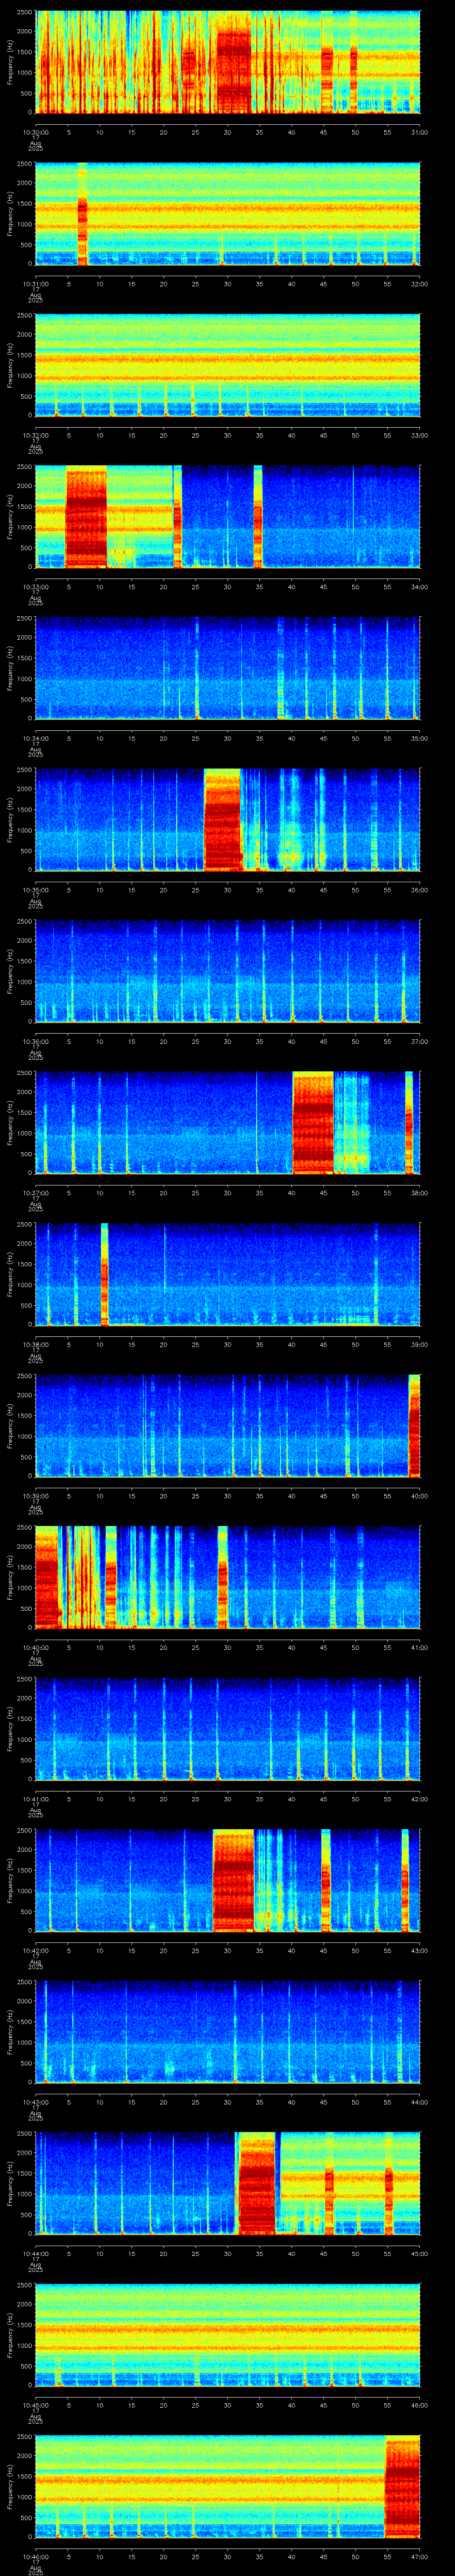Click the "10:39:00" start time label
Viewport: 455px width, 2576px height.
point(35,1495)
